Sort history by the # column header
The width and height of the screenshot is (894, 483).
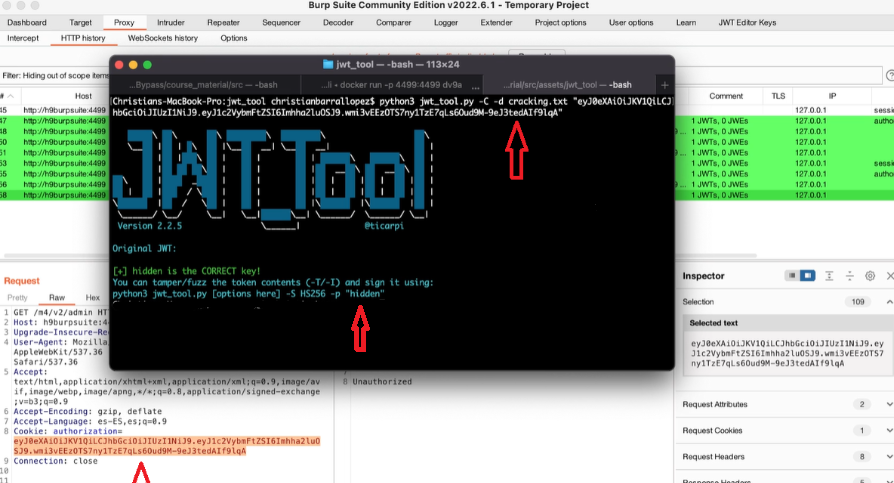point(7,96)
